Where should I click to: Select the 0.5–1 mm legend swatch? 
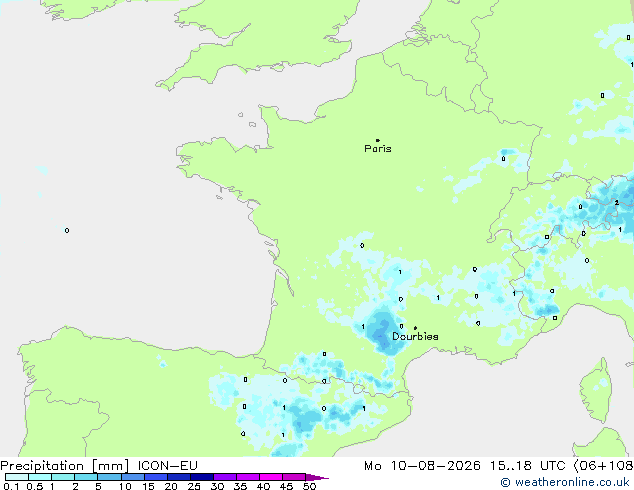(x=40, y=477)
